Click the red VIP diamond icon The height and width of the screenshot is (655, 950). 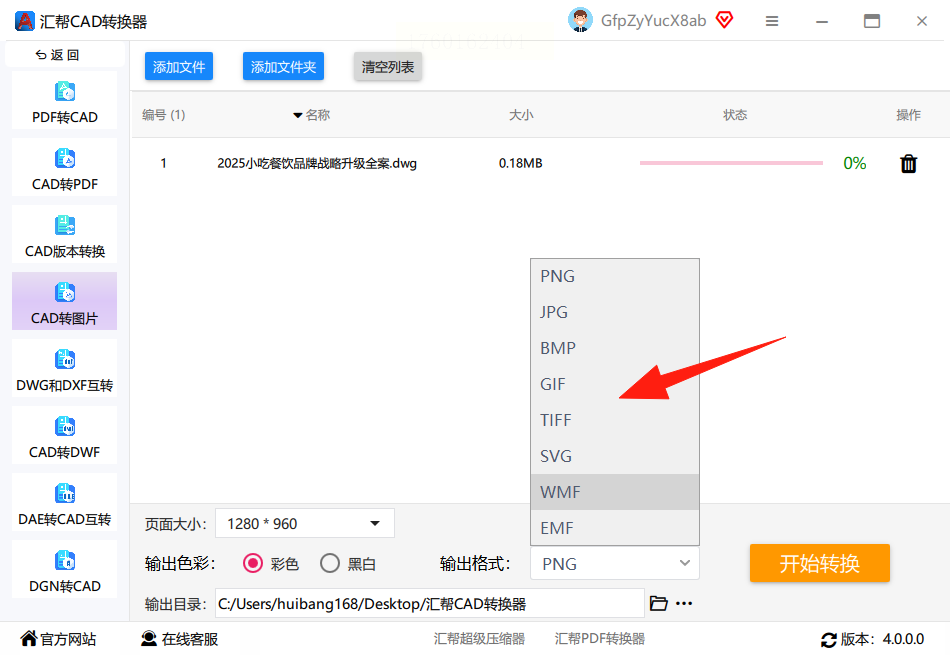(724, 20)
